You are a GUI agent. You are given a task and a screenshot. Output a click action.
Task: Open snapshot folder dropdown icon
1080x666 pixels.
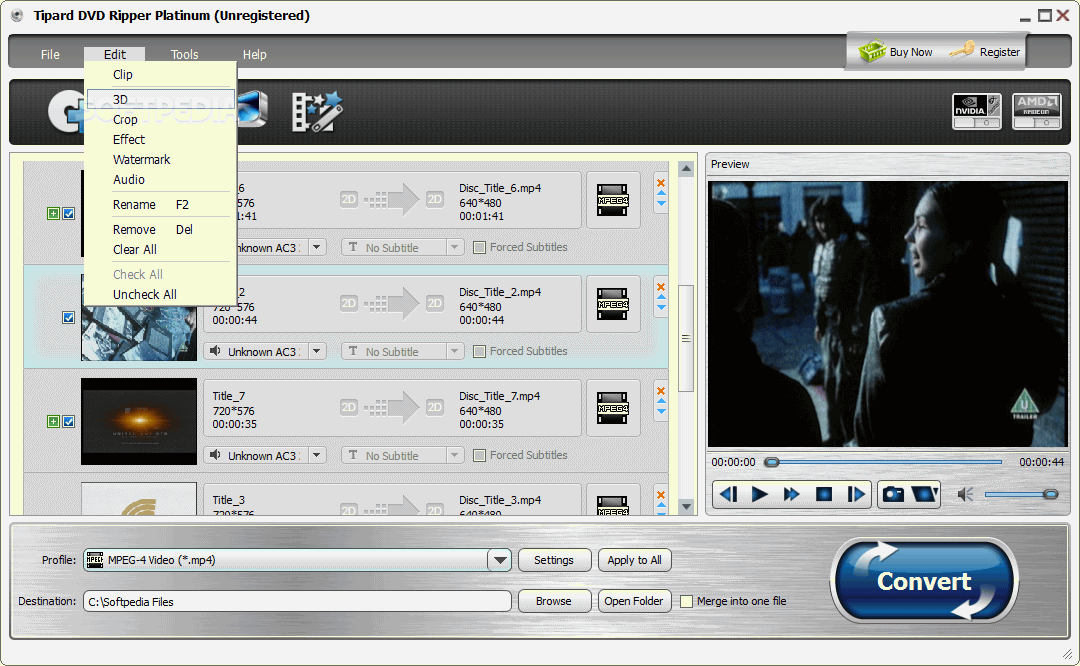click(x=924, y=494)
